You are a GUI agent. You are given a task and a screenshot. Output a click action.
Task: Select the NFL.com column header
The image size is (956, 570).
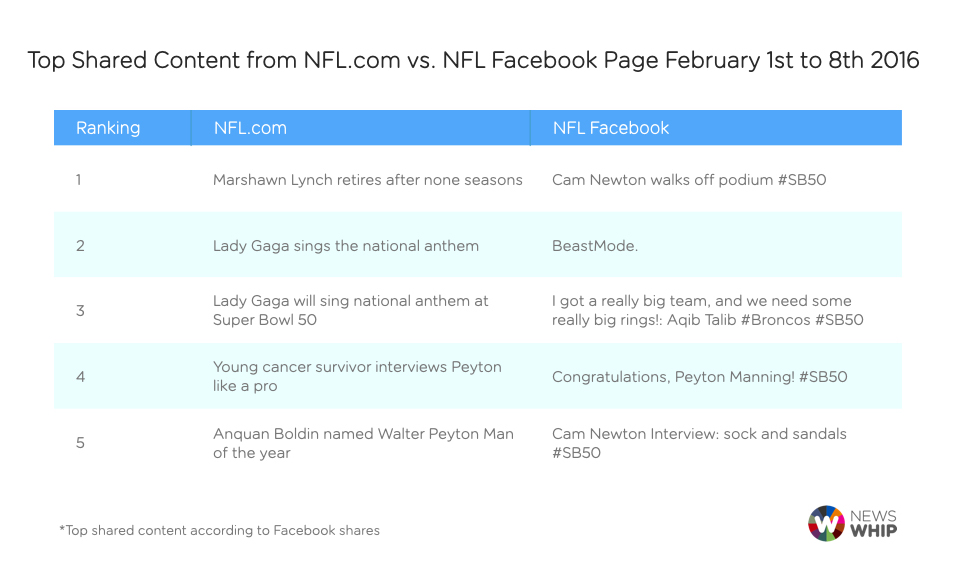point(250,128)
